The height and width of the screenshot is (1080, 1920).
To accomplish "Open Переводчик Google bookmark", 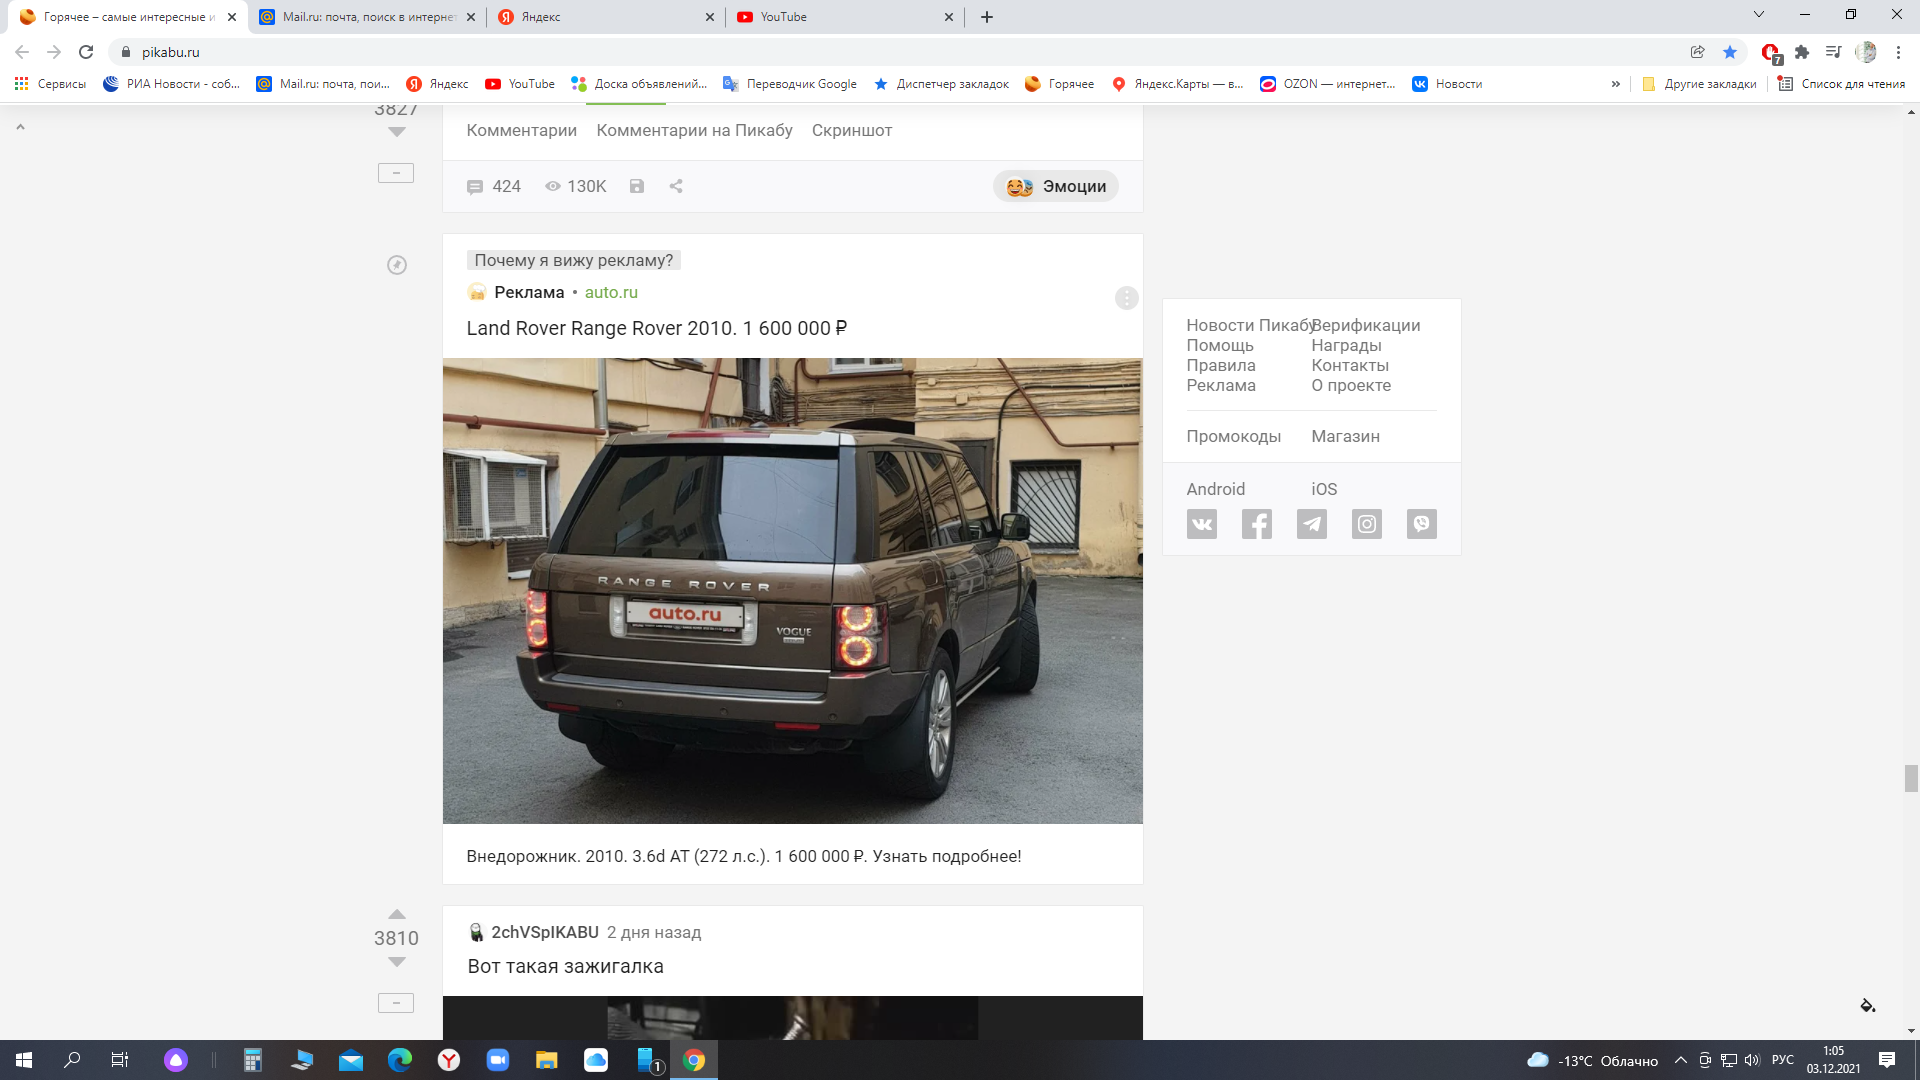I will [x=790, y=84].
